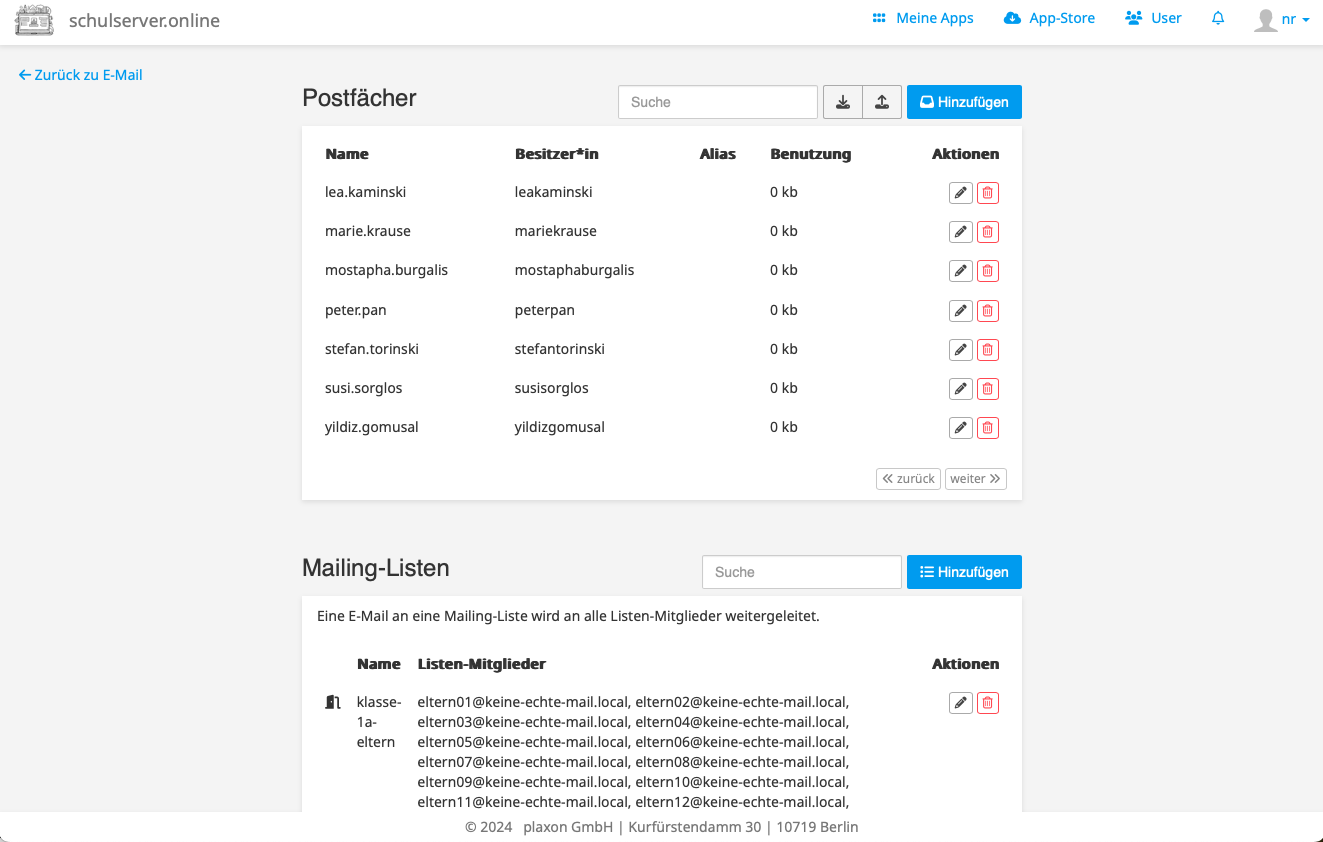Click the Suche field above Postfächer

[x=717, y=101]
